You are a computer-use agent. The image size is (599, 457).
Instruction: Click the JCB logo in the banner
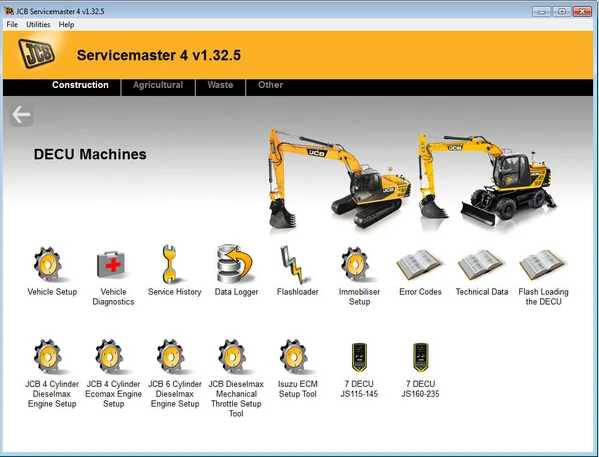[37, 53]
